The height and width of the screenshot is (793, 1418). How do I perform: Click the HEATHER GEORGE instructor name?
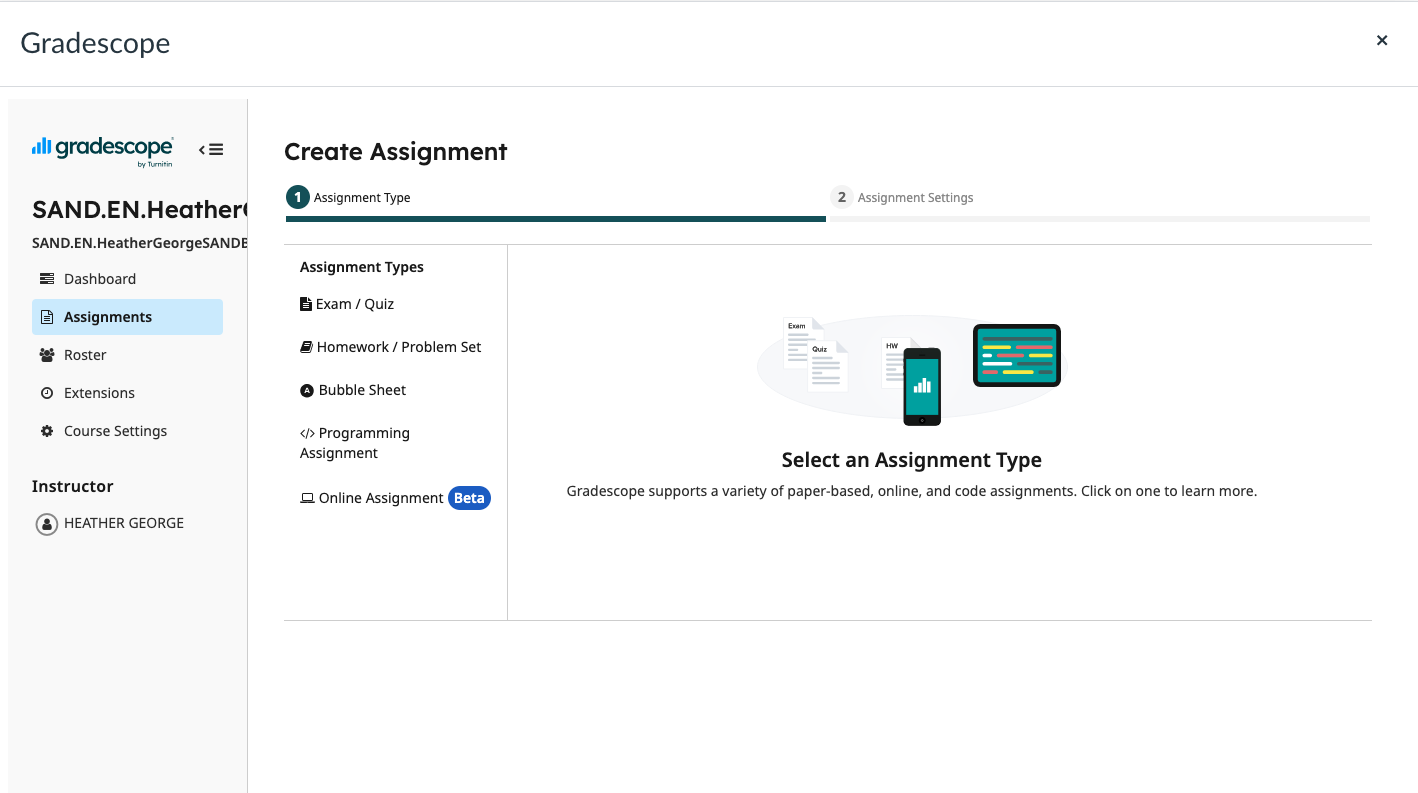[x=124, y=523]
